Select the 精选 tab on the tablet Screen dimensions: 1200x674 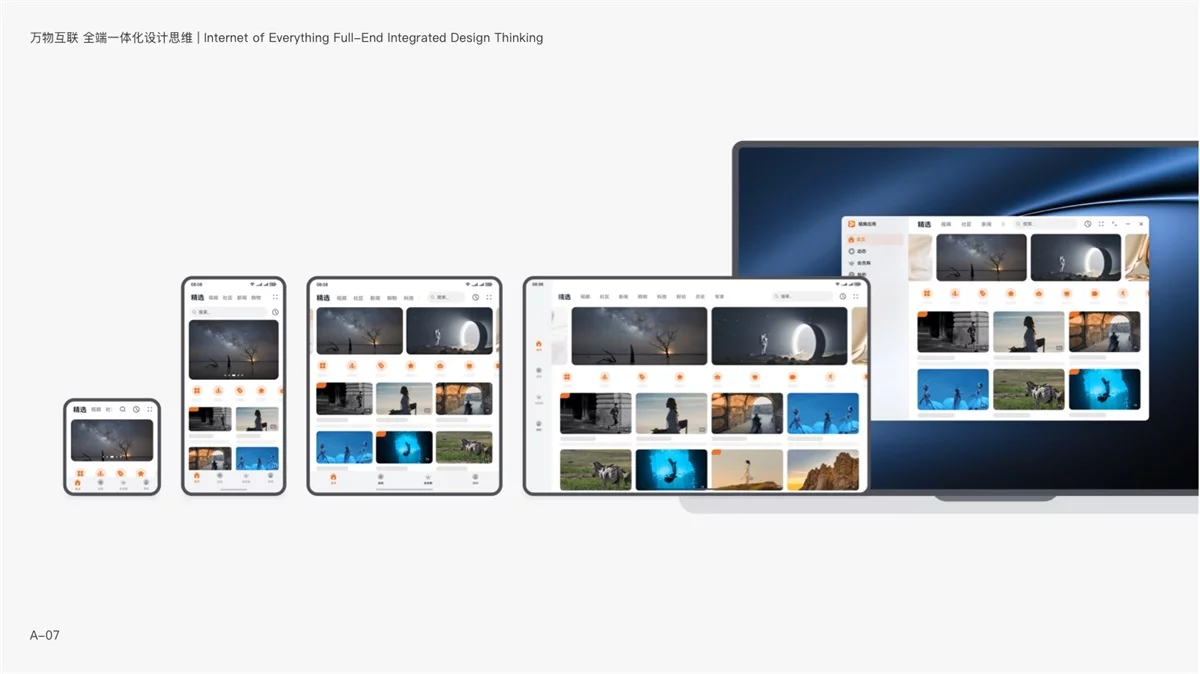pos(565,297)
